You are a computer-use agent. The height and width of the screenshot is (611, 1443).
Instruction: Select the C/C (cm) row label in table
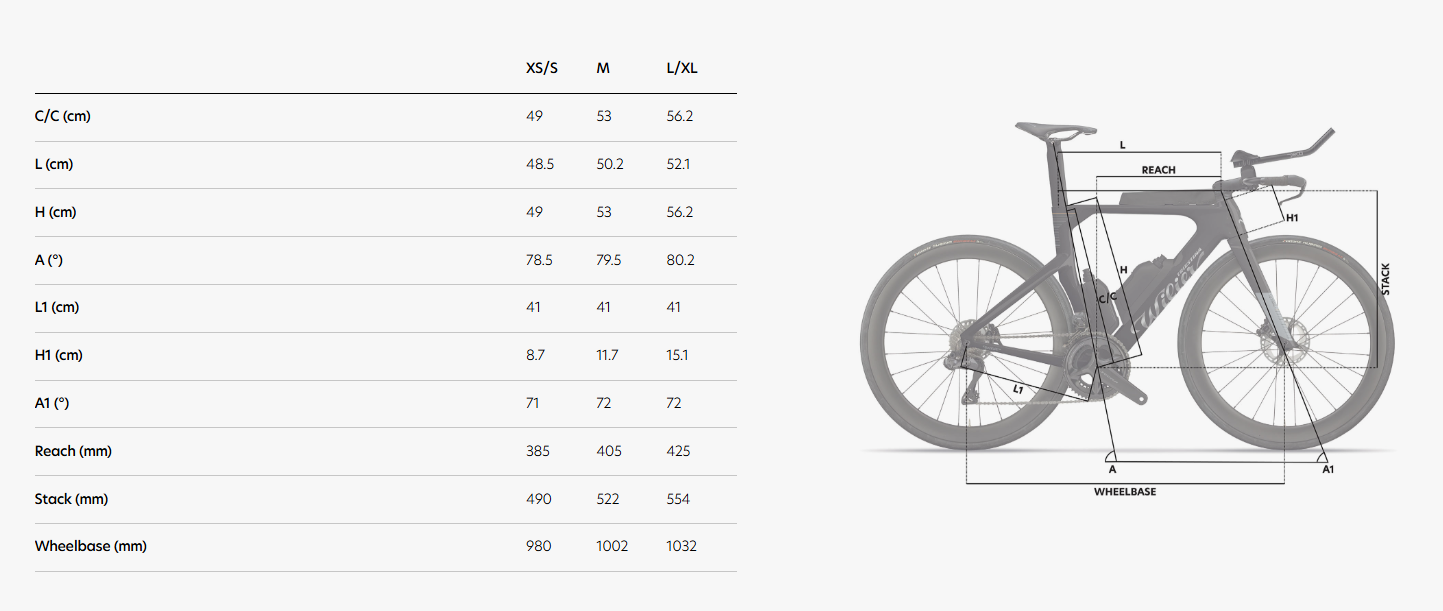coord(62,116)
